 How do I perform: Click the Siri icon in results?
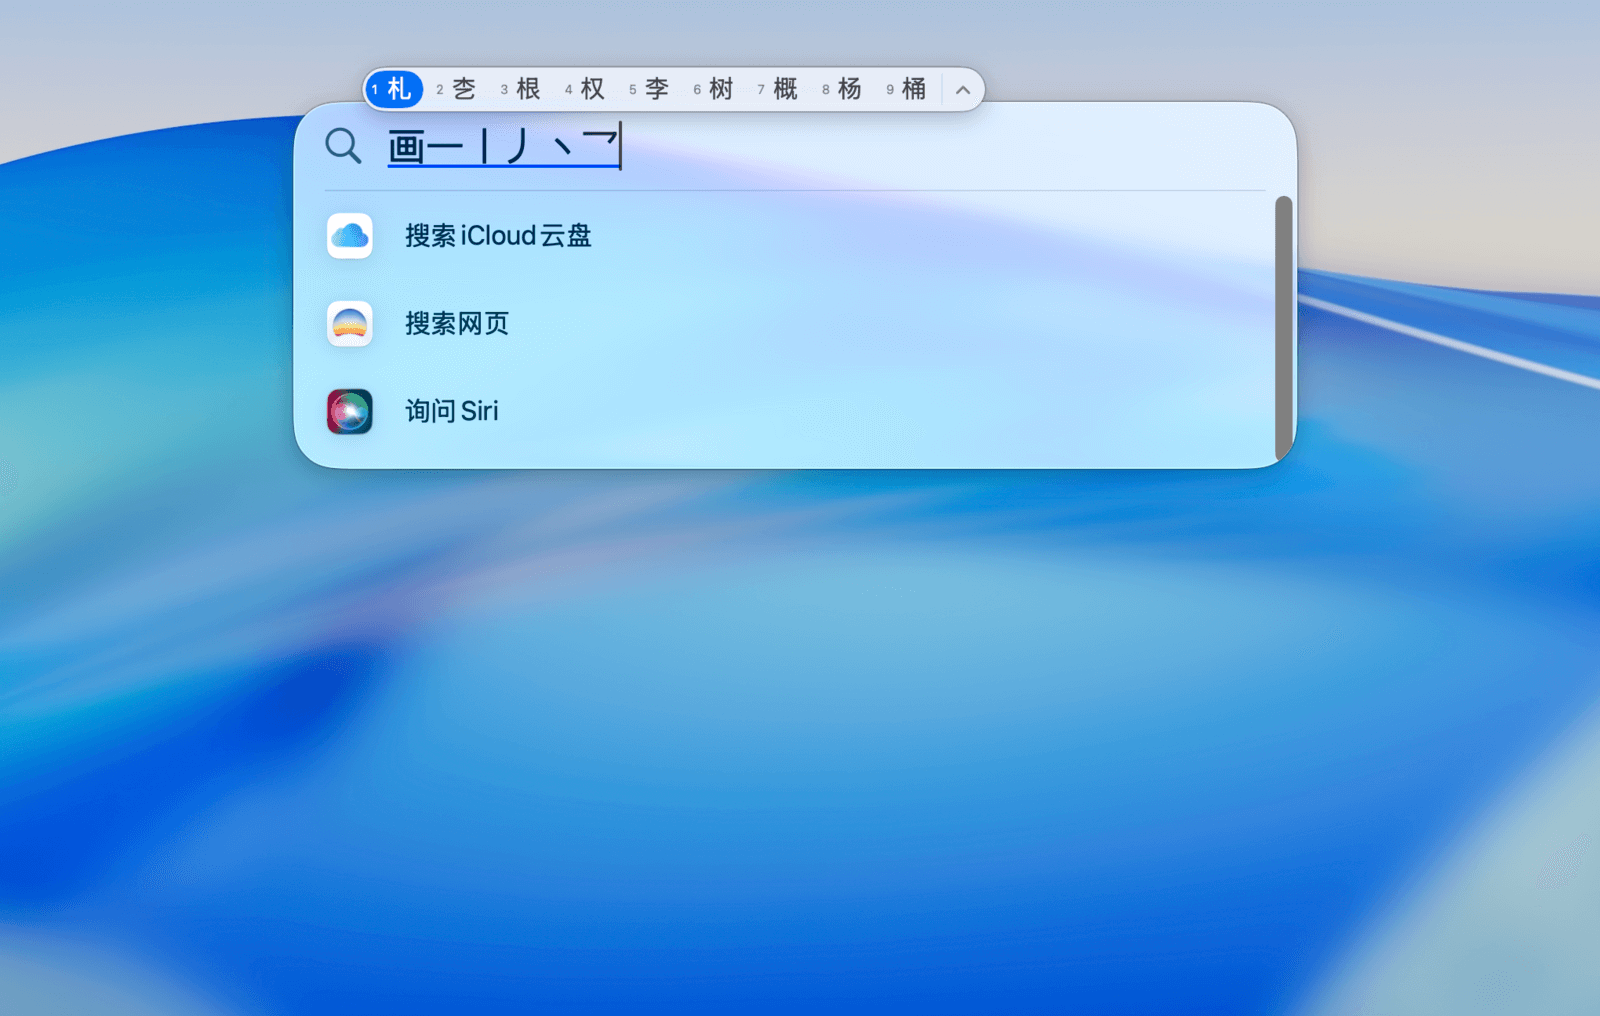(x=350, y=412)
